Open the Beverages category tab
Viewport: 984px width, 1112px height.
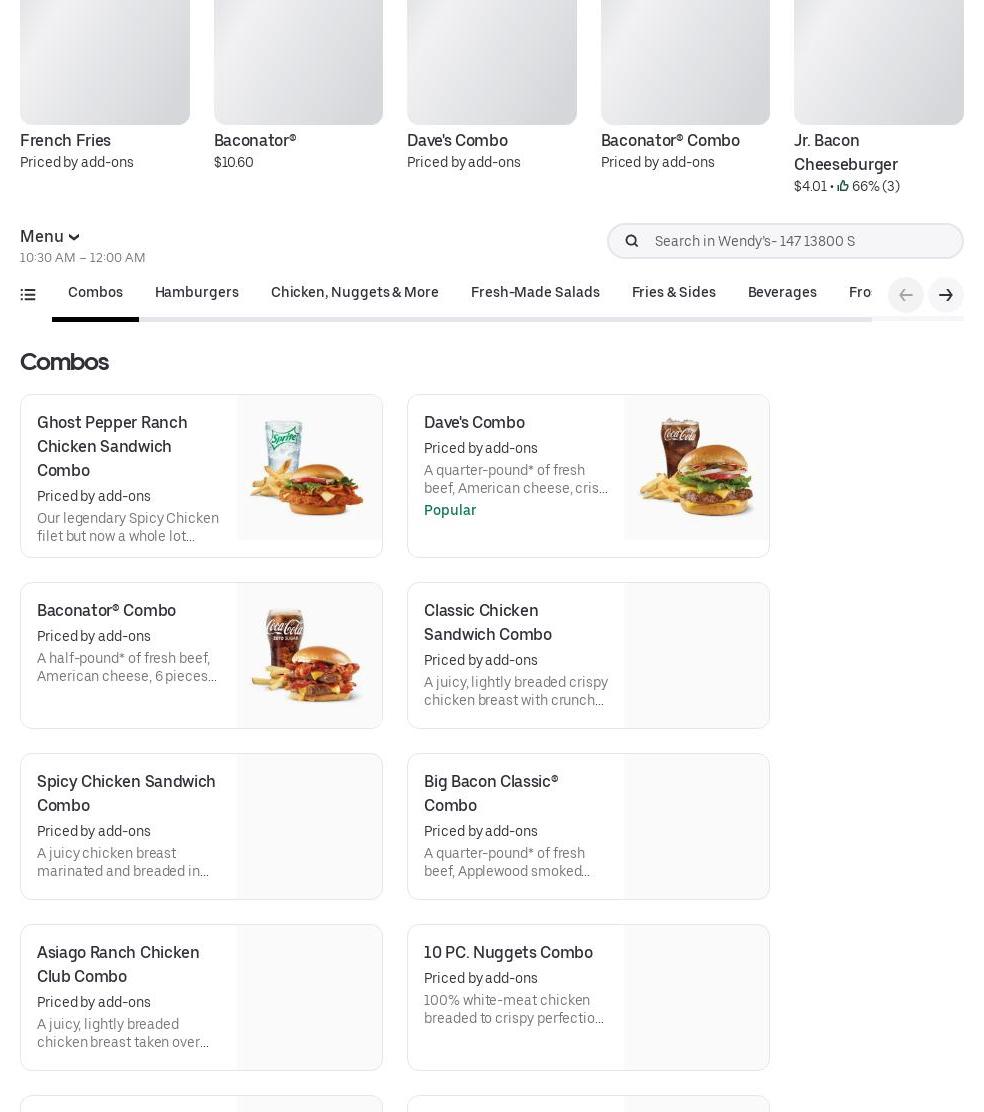[x=782, y=292]
